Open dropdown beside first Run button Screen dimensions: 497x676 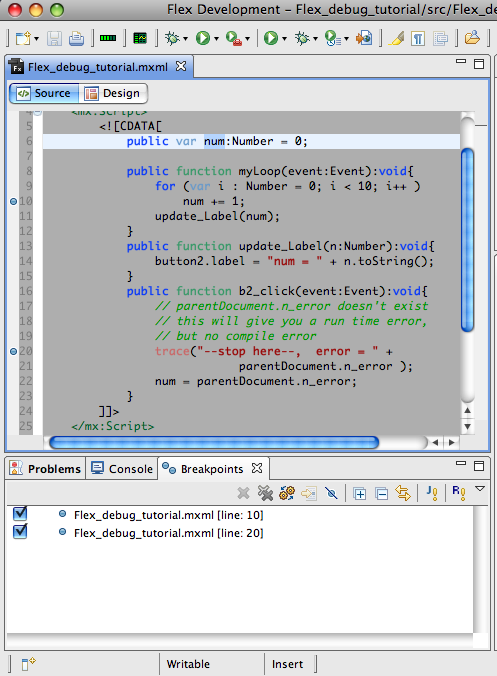pos(216,39)
